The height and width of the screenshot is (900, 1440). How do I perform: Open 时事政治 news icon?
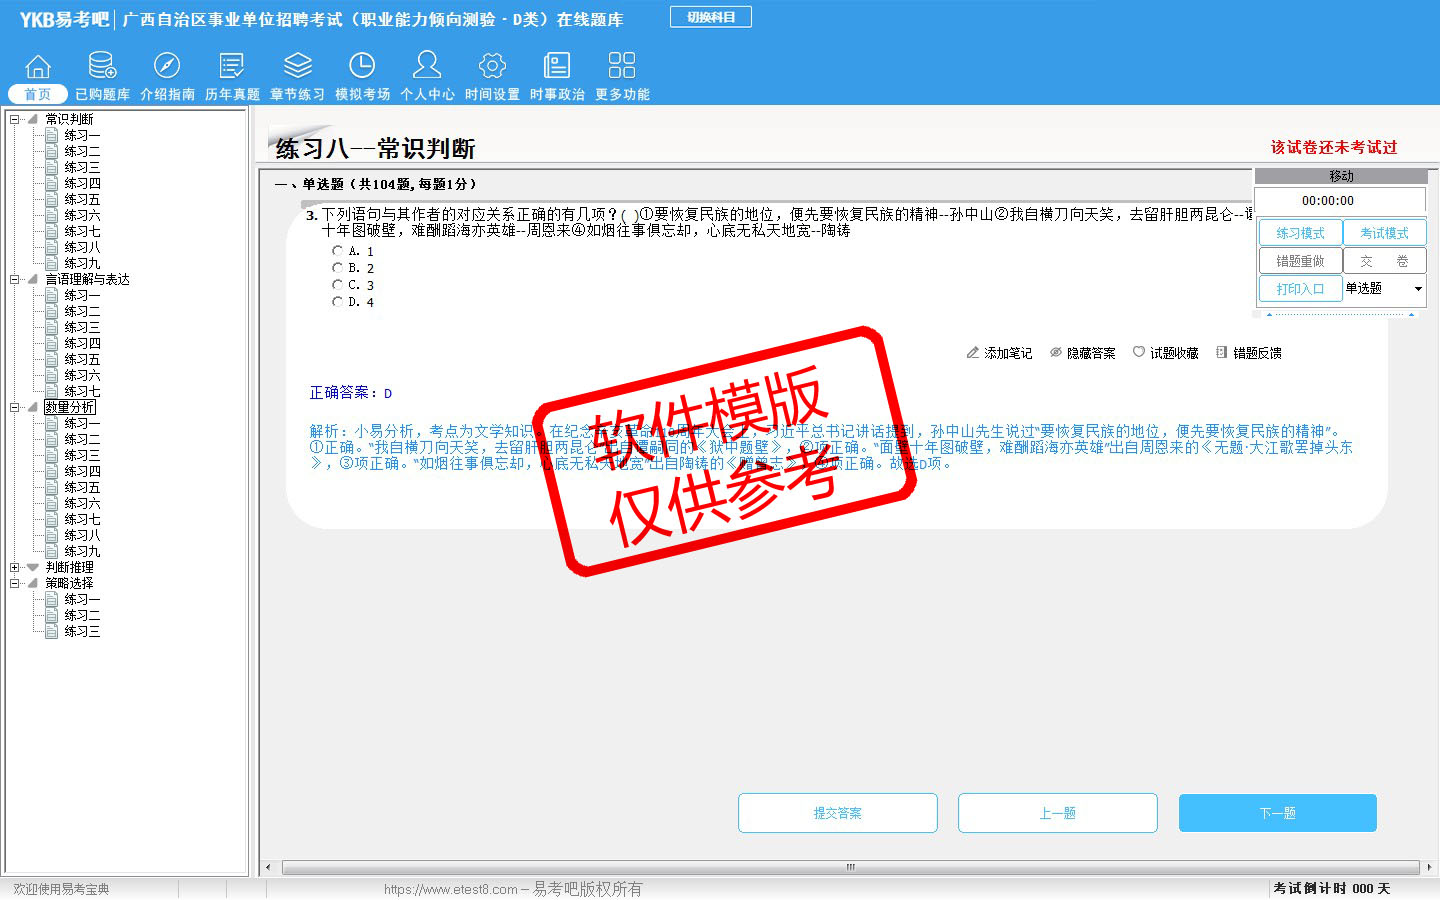pyautogui.click(x=557, y=66)
